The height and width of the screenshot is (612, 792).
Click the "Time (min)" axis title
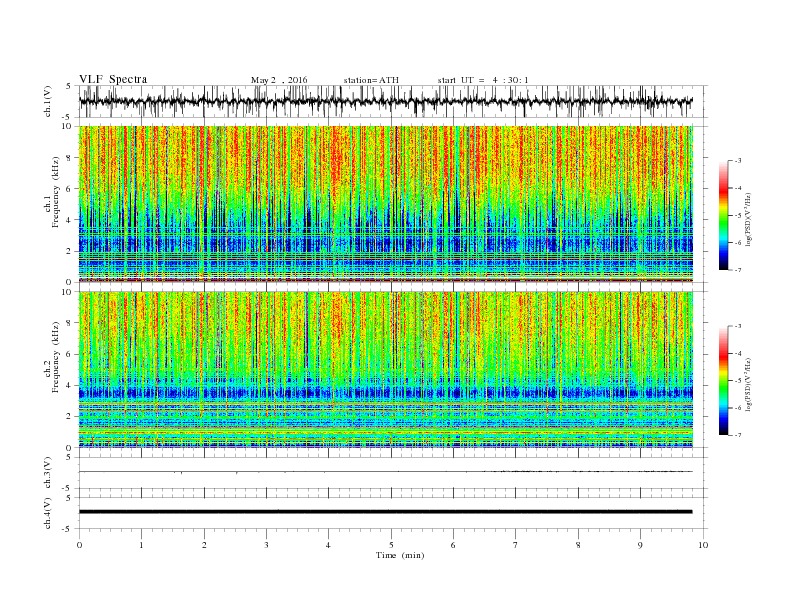[400, 555]
